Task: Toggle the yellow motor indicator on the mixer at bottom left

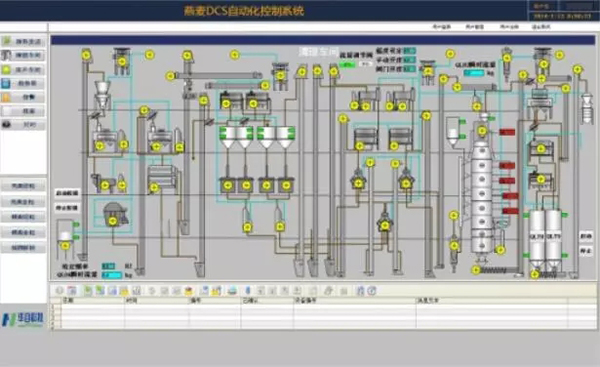Action: coord(112,221)
